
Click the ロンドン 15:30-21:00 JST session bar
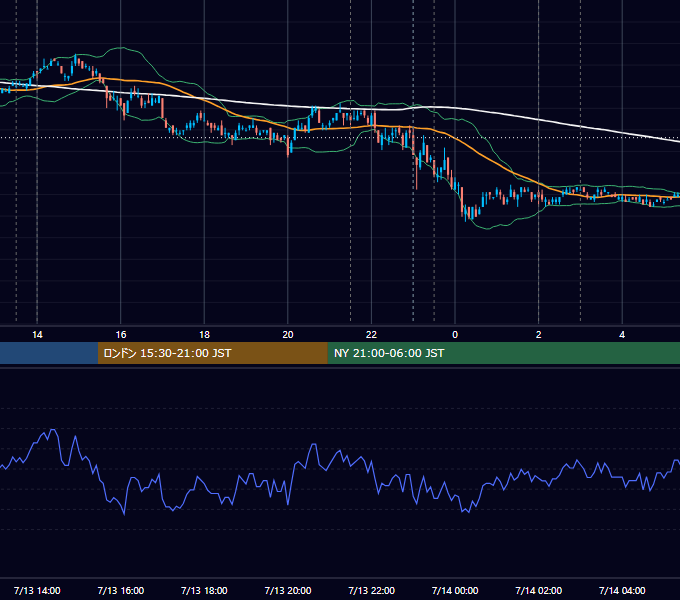click(x=212, y=353)
